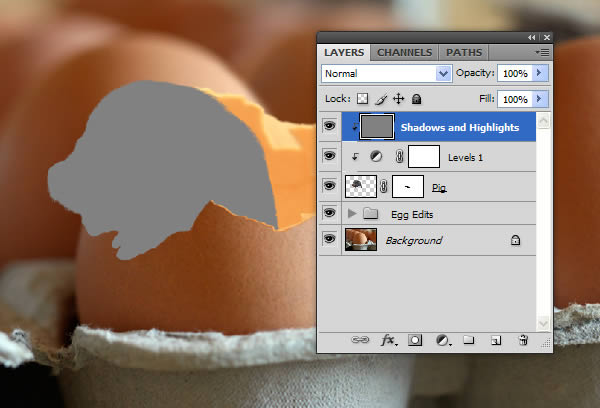This screenshot has height=408, width=600.
Task: Close the Layers panel
Action: pyautogui.click(x=547, y=38)
